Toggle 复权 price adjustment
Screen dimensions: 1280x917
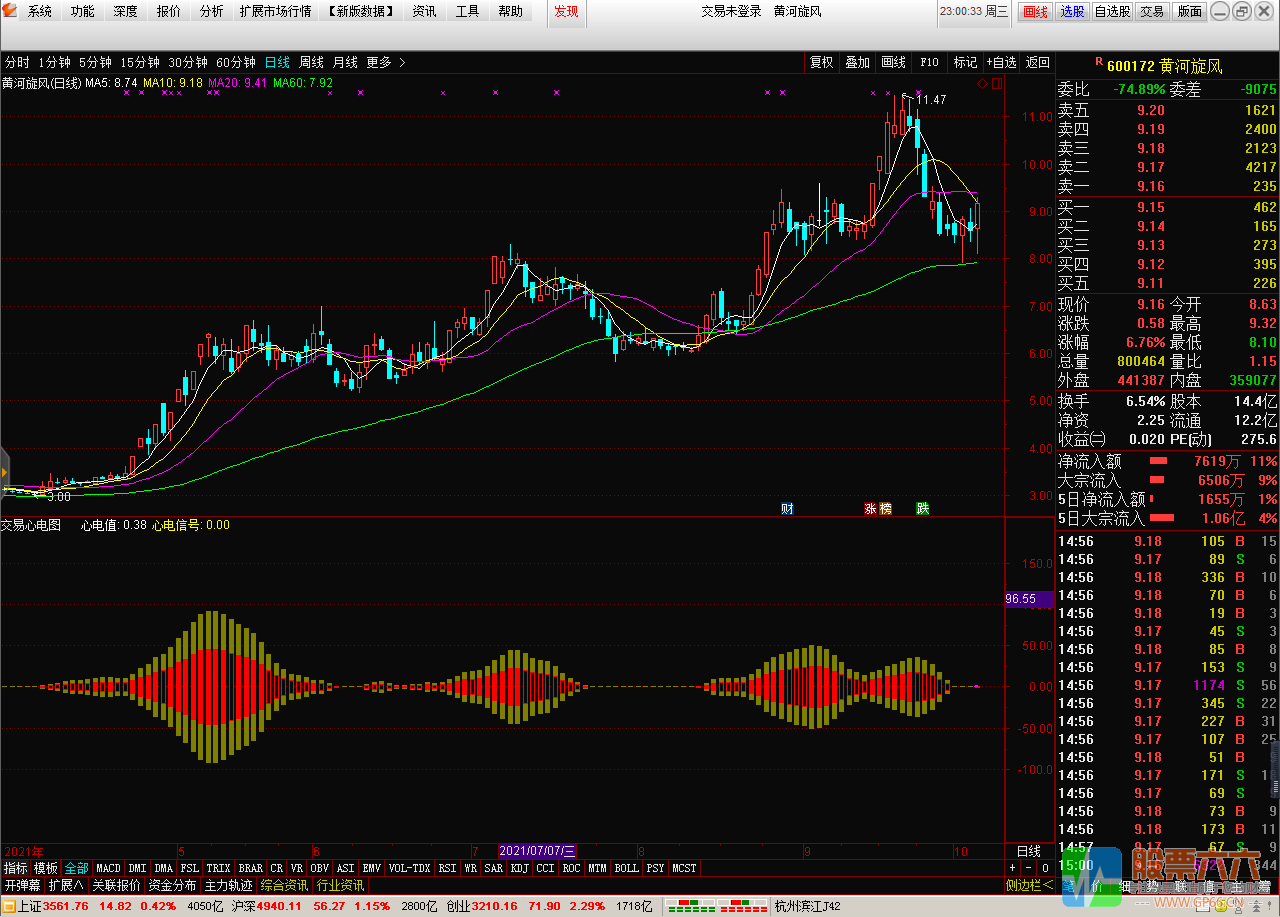tap(821, 62)
